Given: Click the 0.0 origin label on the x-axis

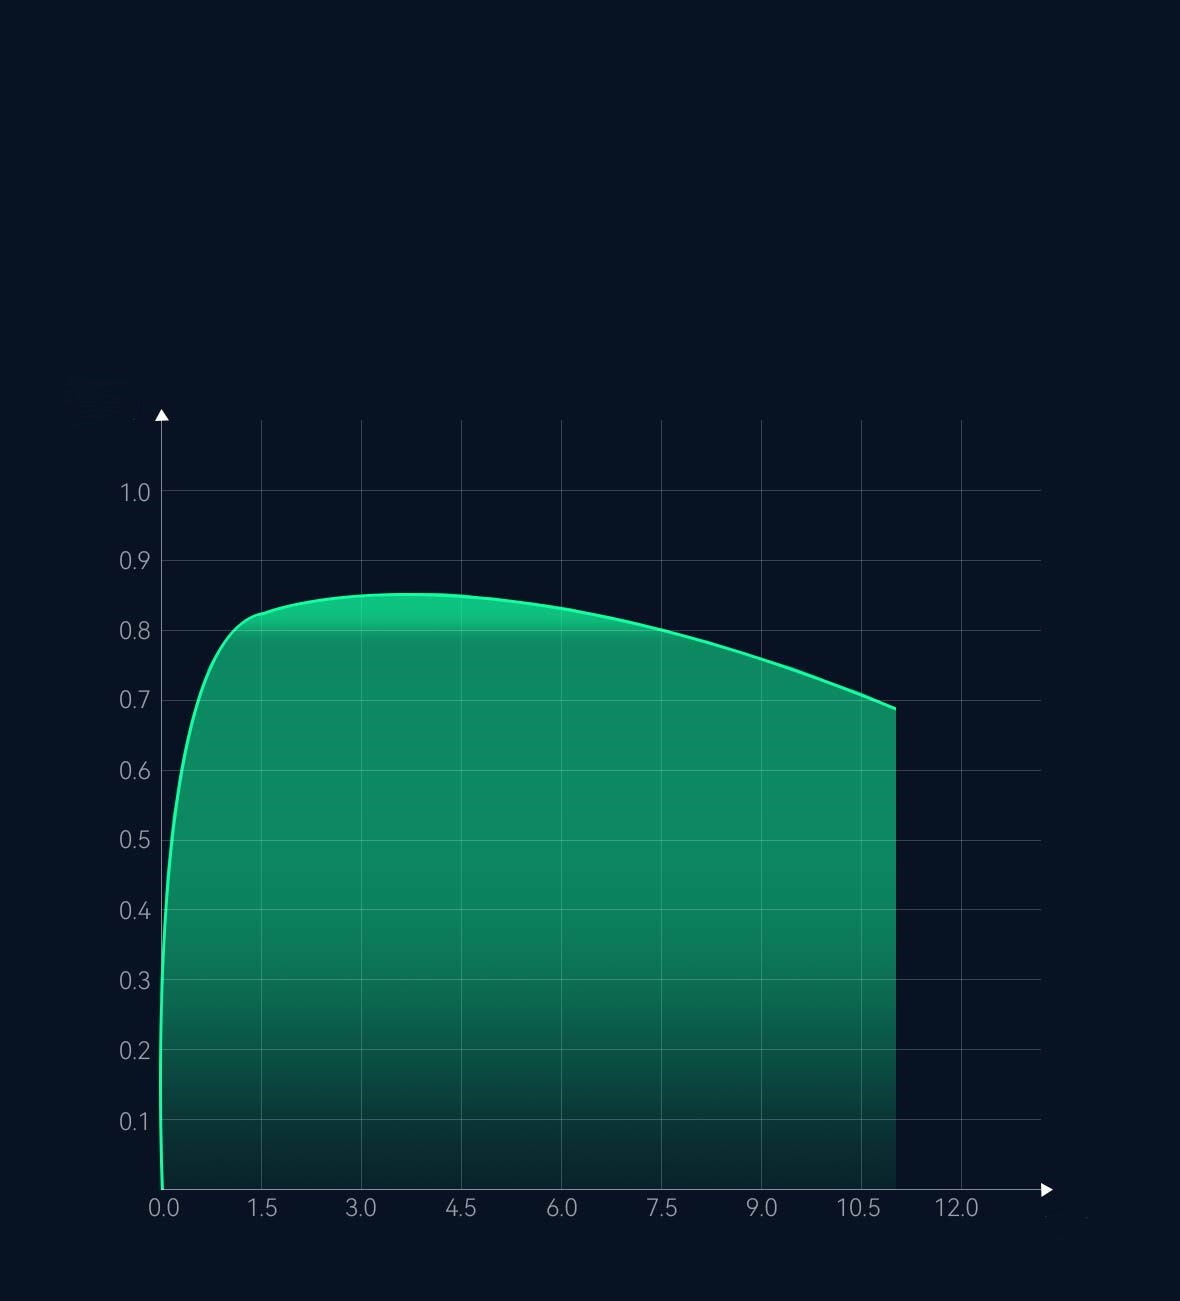Looking at the screenshot, I should [164, 1208].
